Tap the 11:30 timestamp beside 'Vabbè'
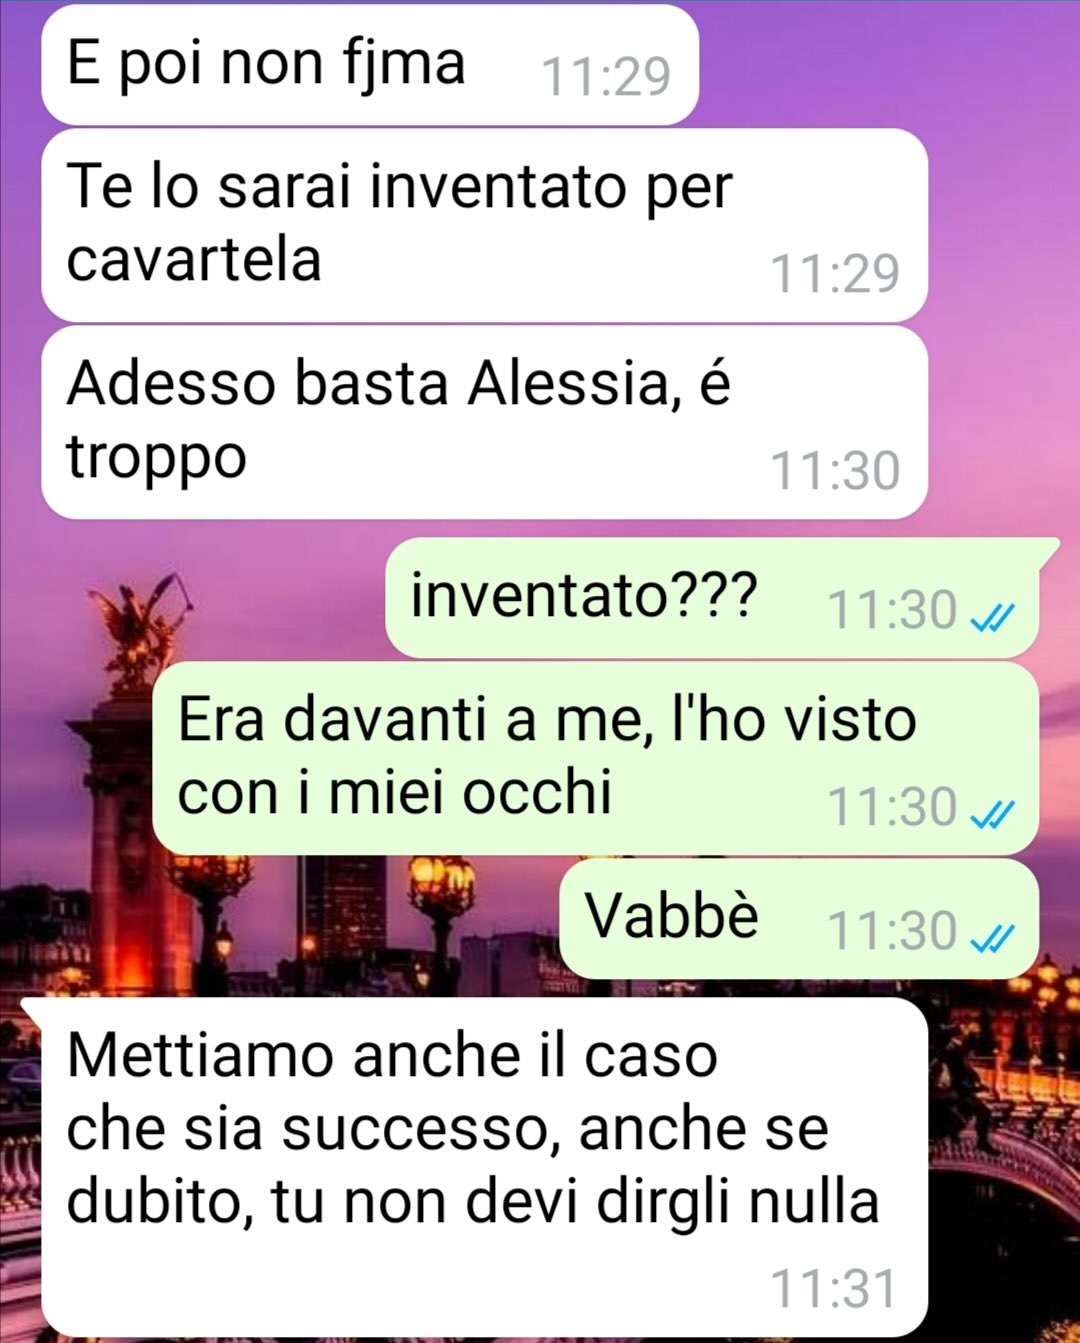This screenshot has width=1080, height=1343. point(892,930)
